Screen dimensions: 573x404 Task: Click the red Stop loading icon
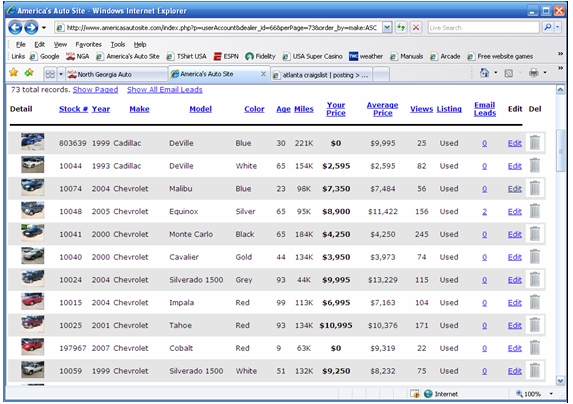[x=415, y=27]
